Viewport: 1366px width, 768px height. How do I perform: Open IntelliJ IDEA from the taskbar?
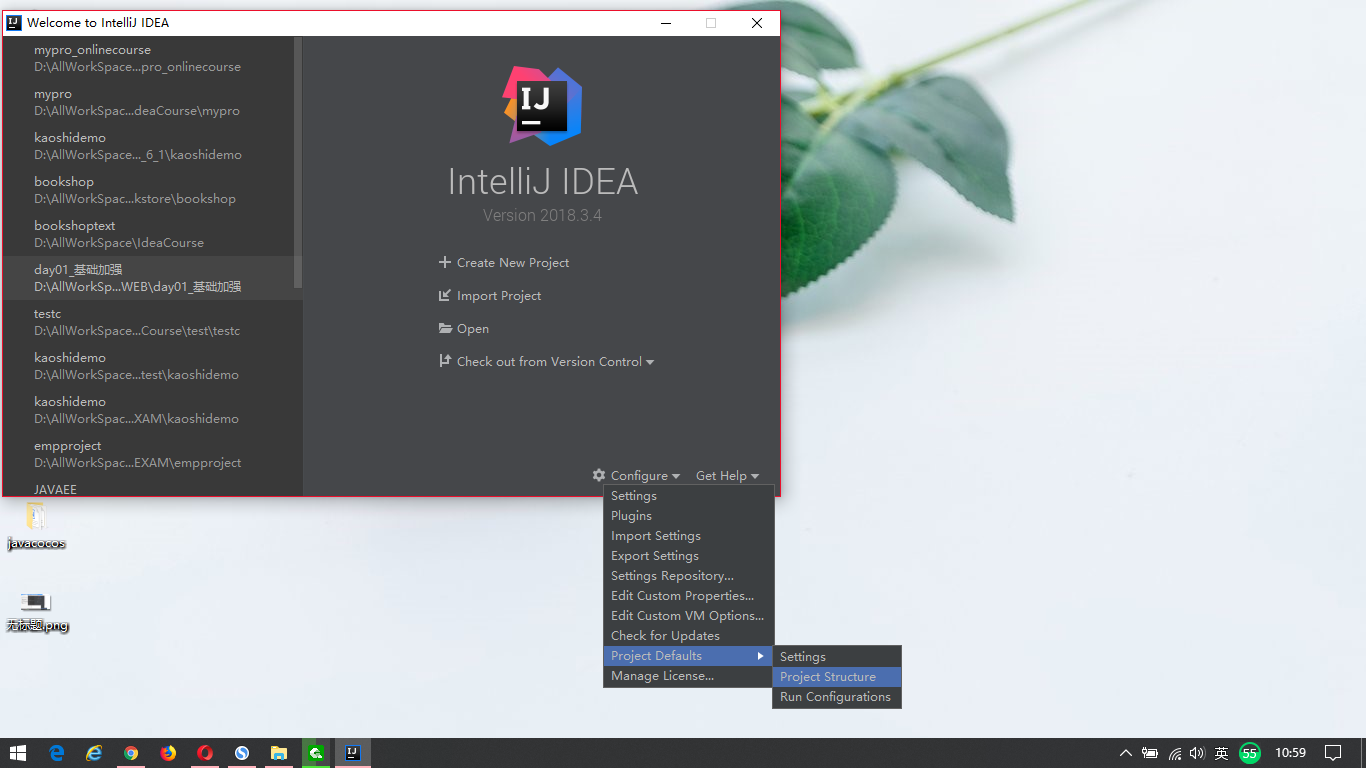[x=353, y=752]
